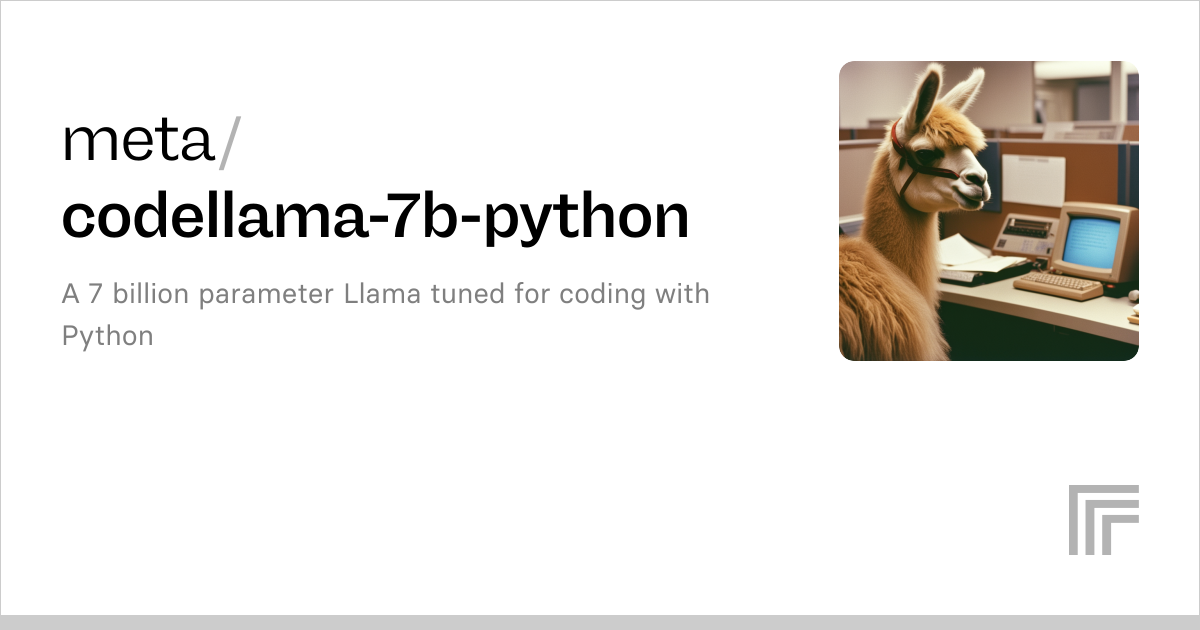Click the word "Python" in the description
This screenshot has height=630, width=1200.
pos(108,335)
